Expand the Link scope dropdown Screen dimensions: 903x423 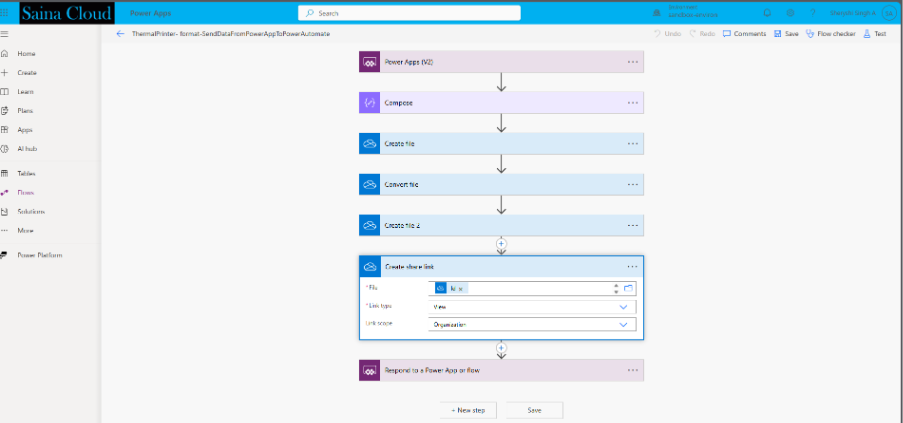click(x=623, y=324)
